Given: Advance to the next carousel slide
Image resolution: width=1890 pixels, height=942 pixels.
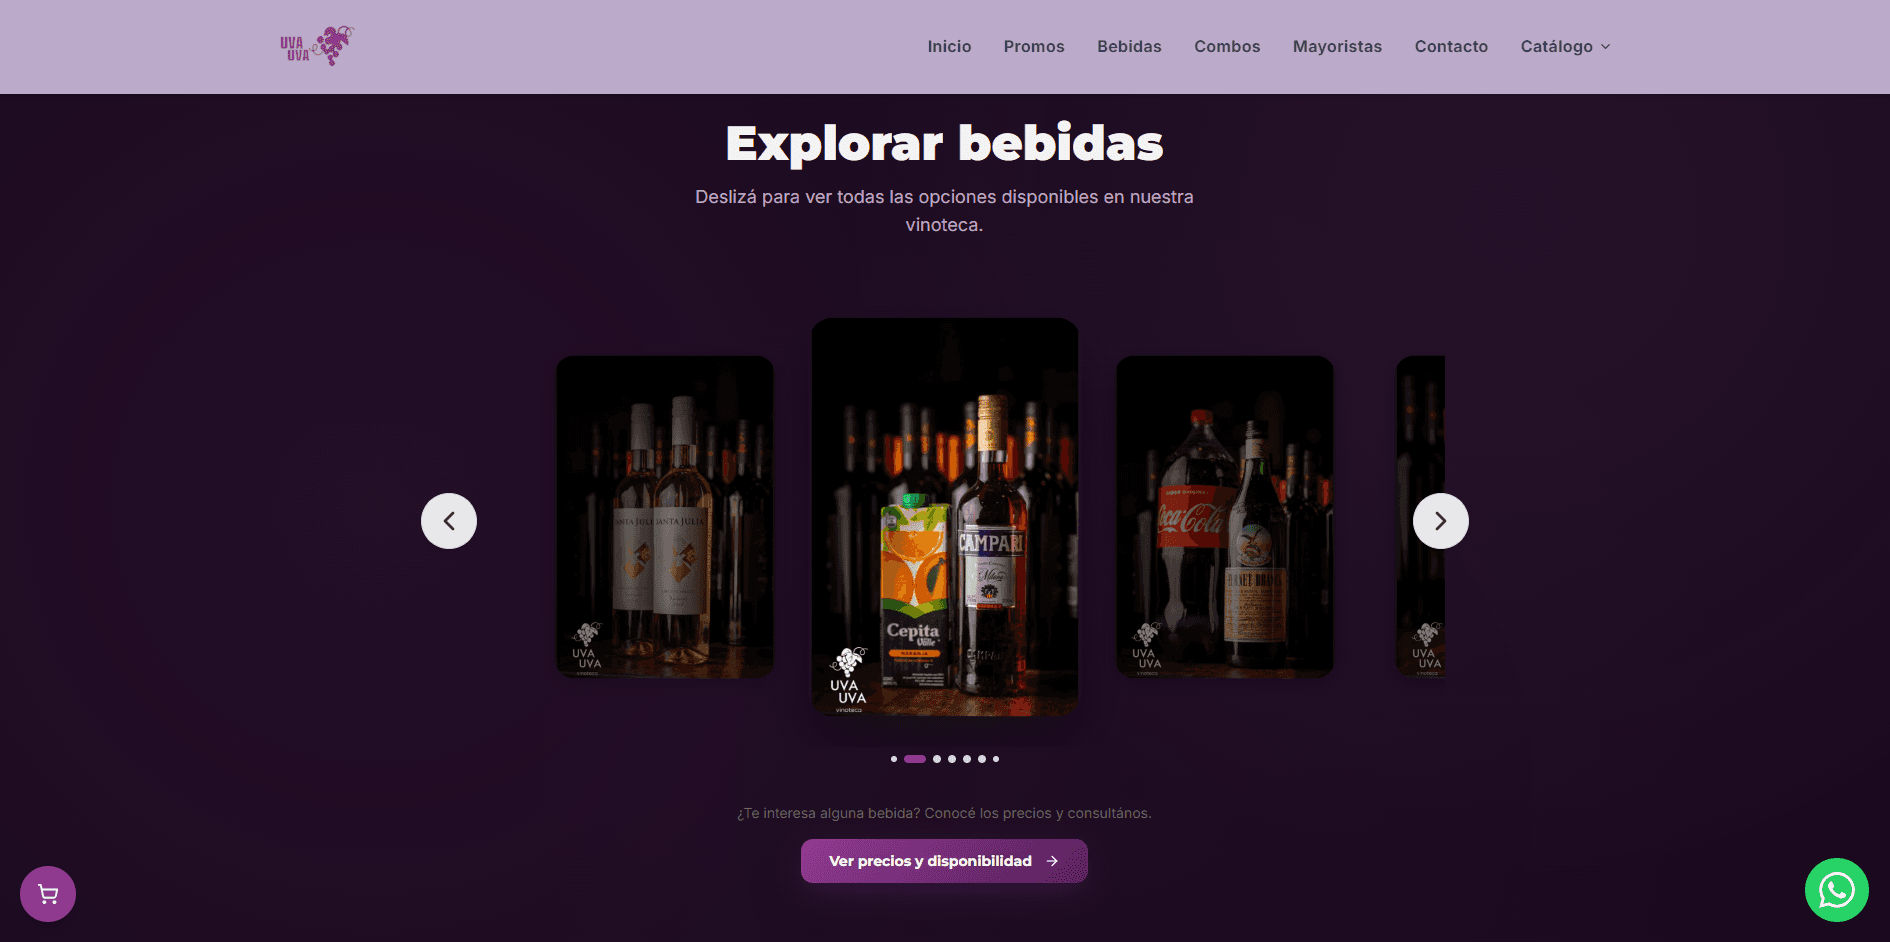Looking at the screenshot, I should (x=1441, y=521).
